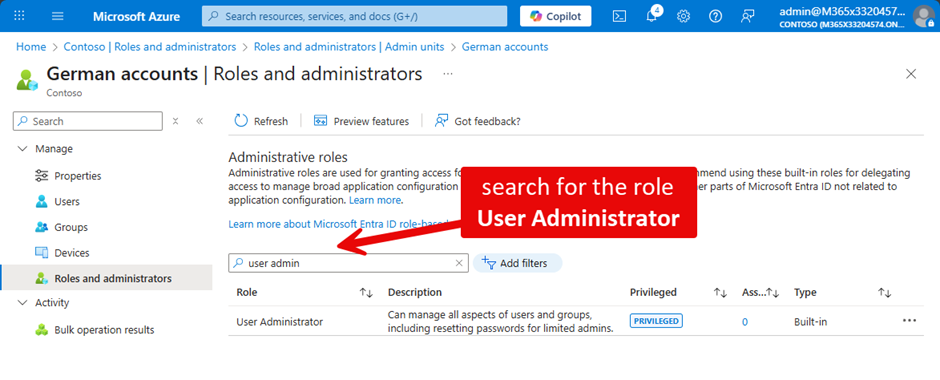Open German accounts breadcrumb
The height and width of the screenshot is (380, 940).
coord(505,46)
